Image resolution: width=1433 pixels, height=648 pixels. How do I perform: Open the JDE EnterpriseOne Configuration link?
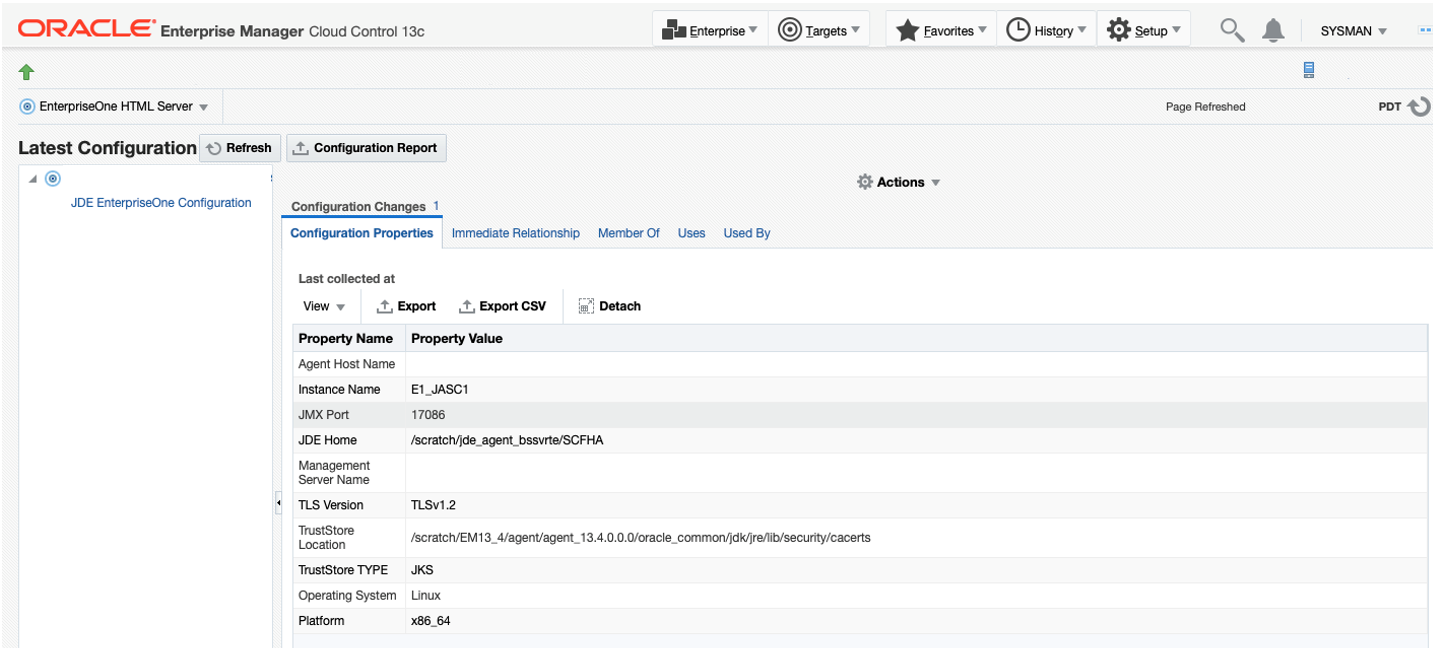click(161, 203)
